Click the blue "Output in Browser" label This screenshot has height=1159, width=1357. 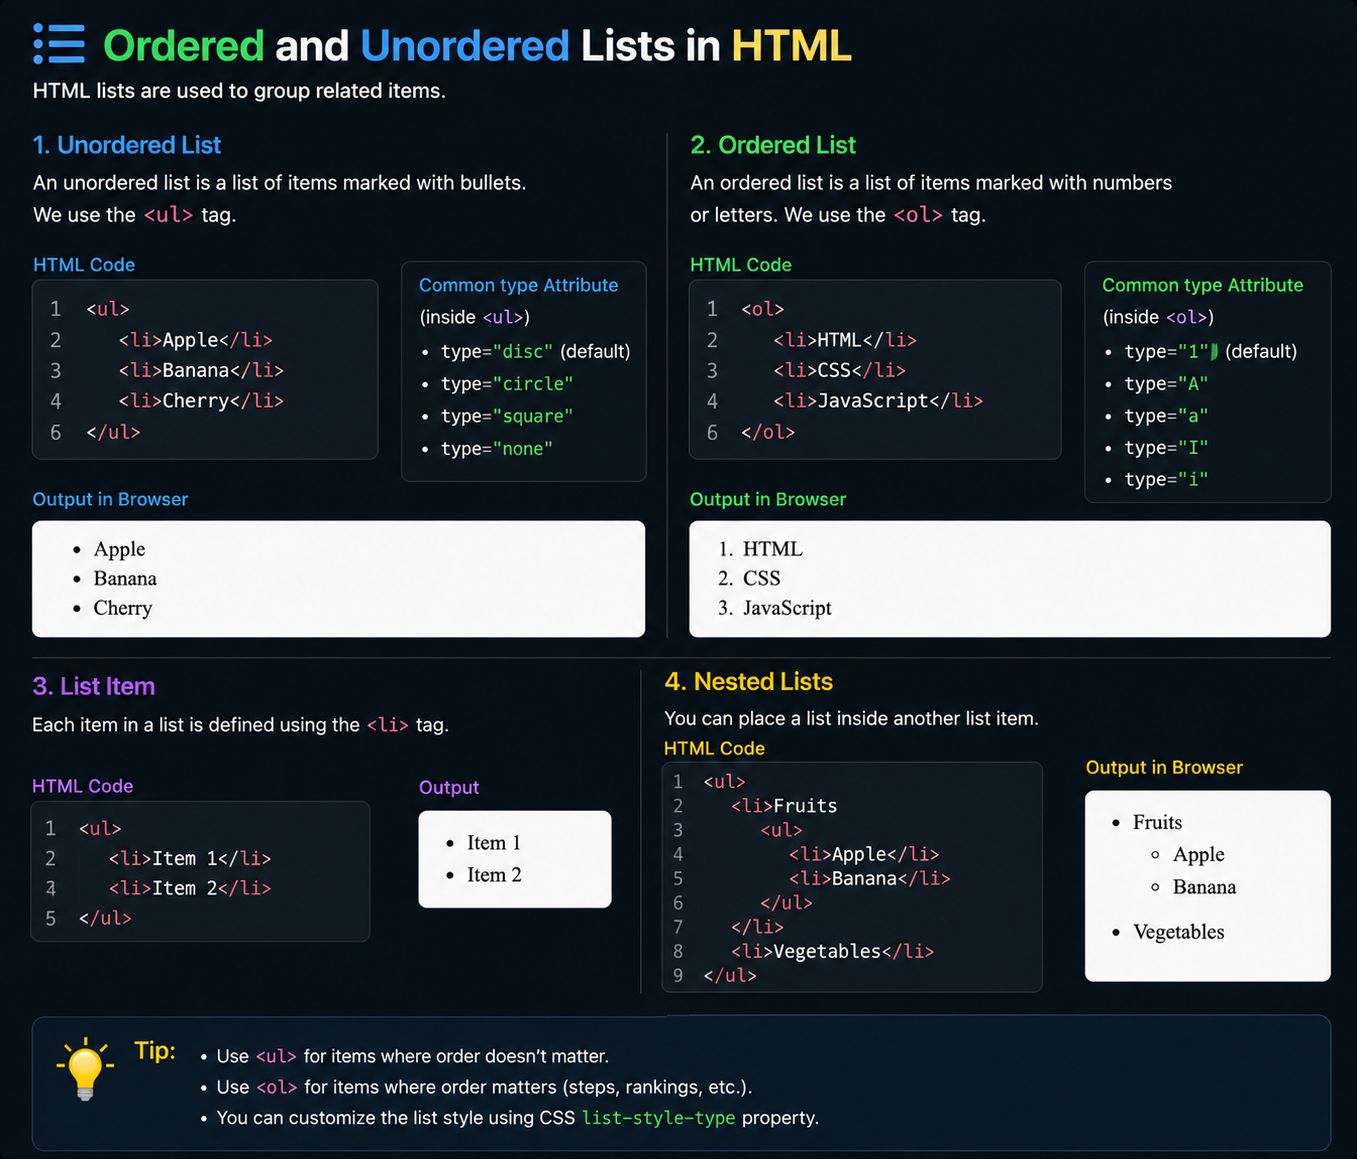click(x=110, y=499)
